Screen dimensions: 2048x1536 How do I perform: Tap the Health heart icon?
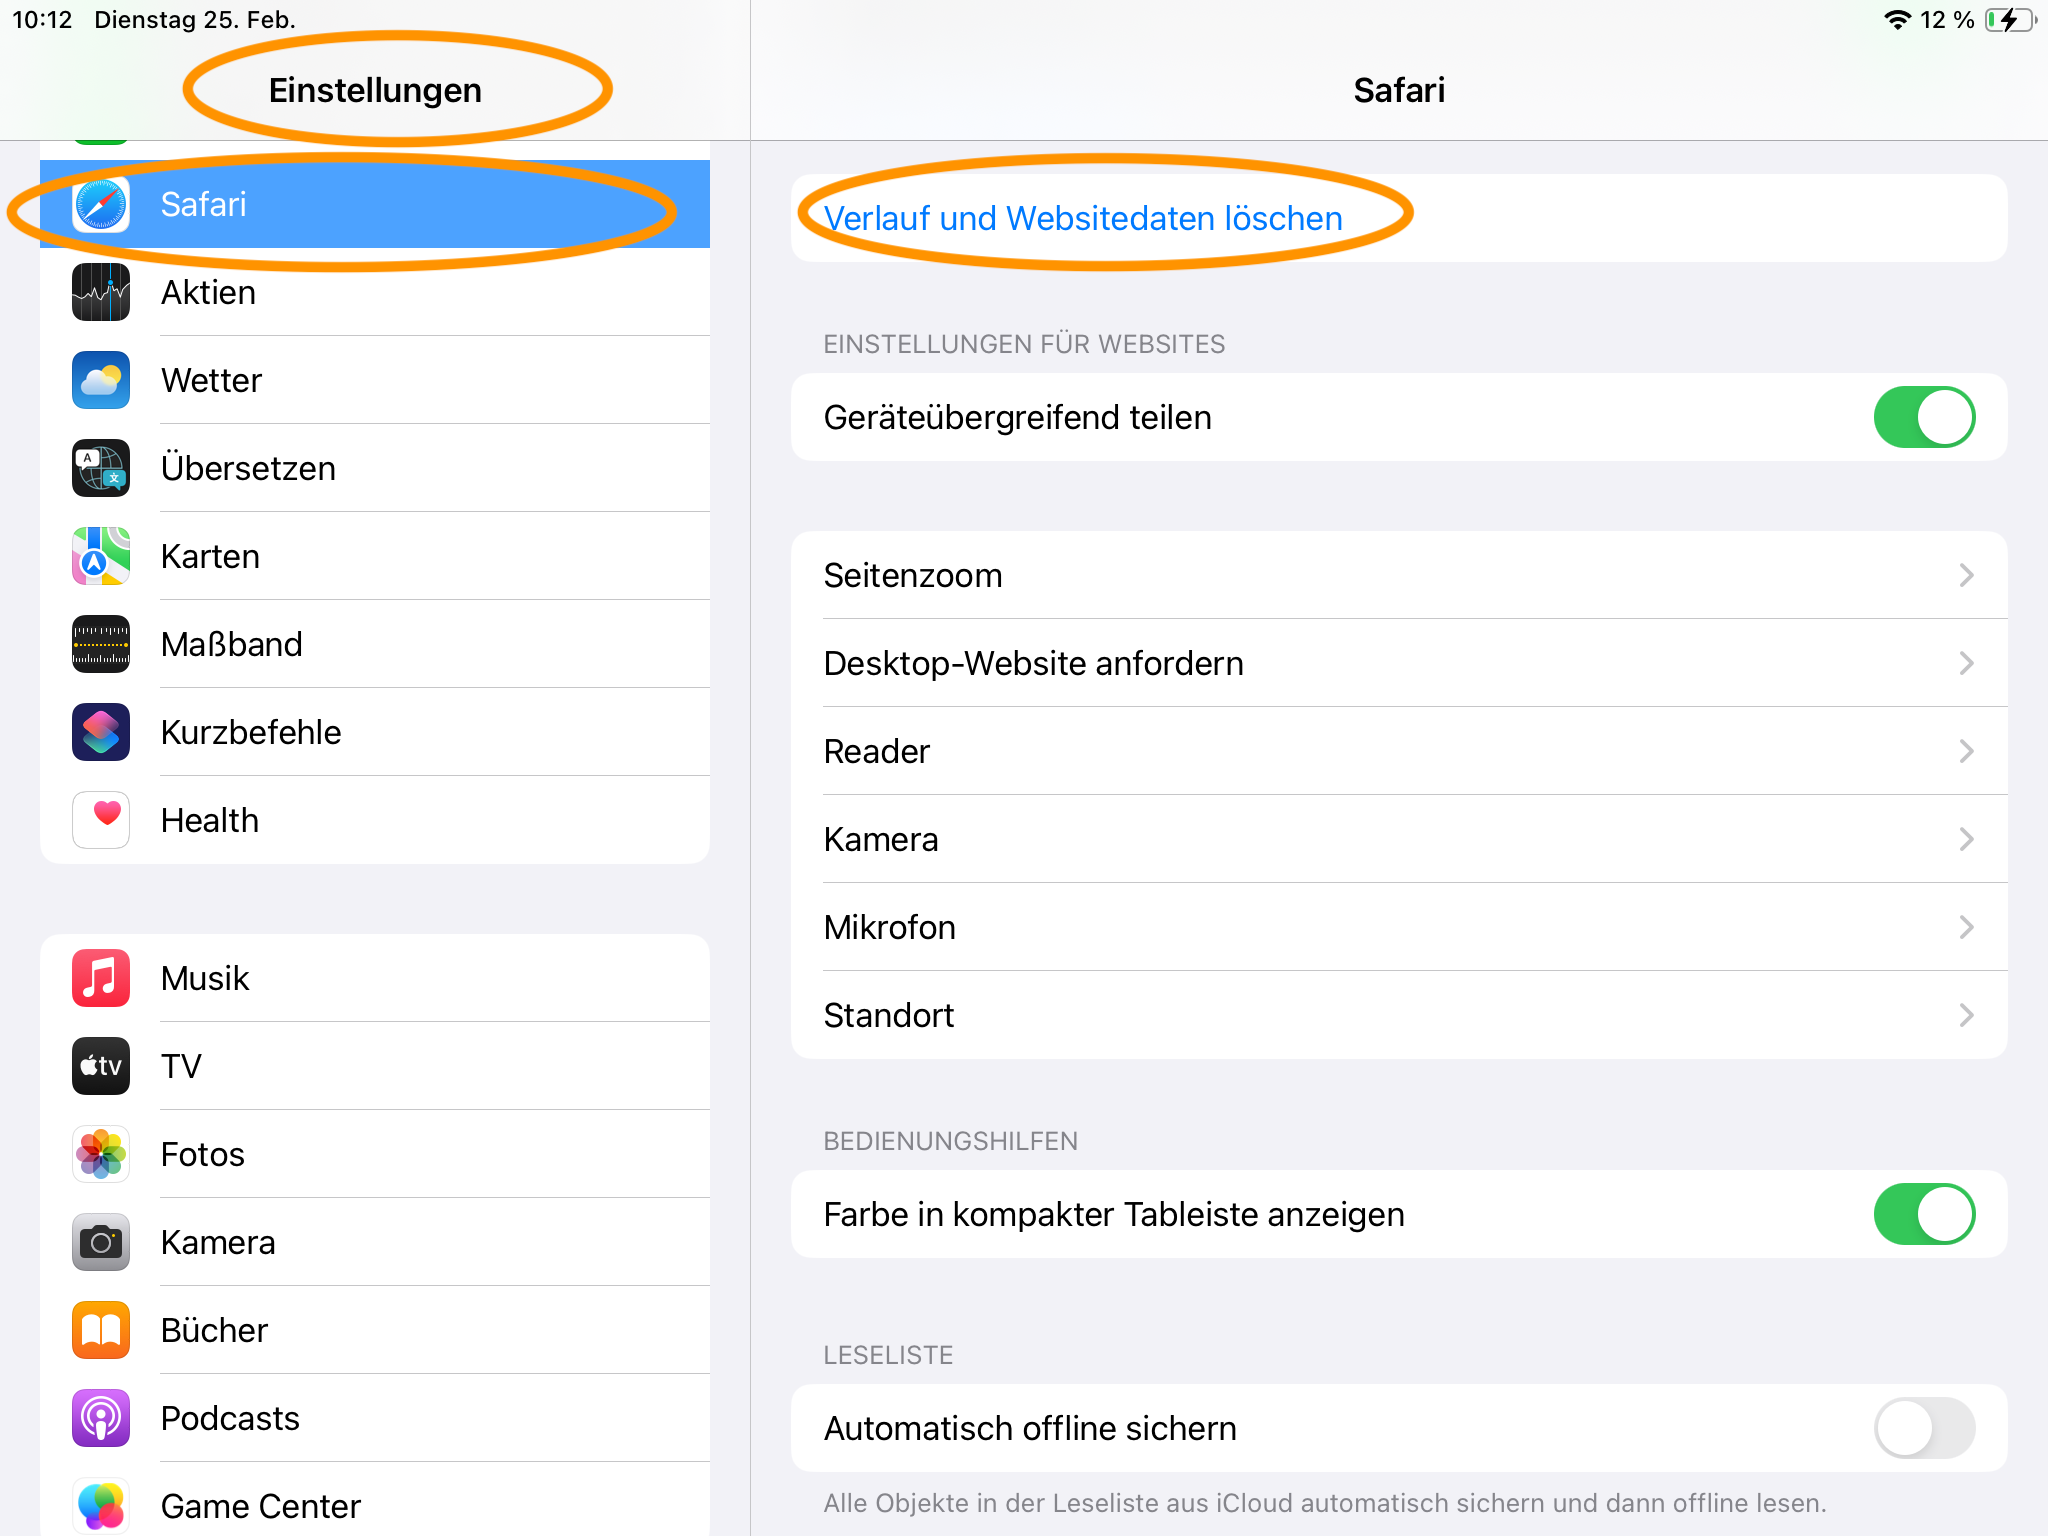(x=101, y=820)
